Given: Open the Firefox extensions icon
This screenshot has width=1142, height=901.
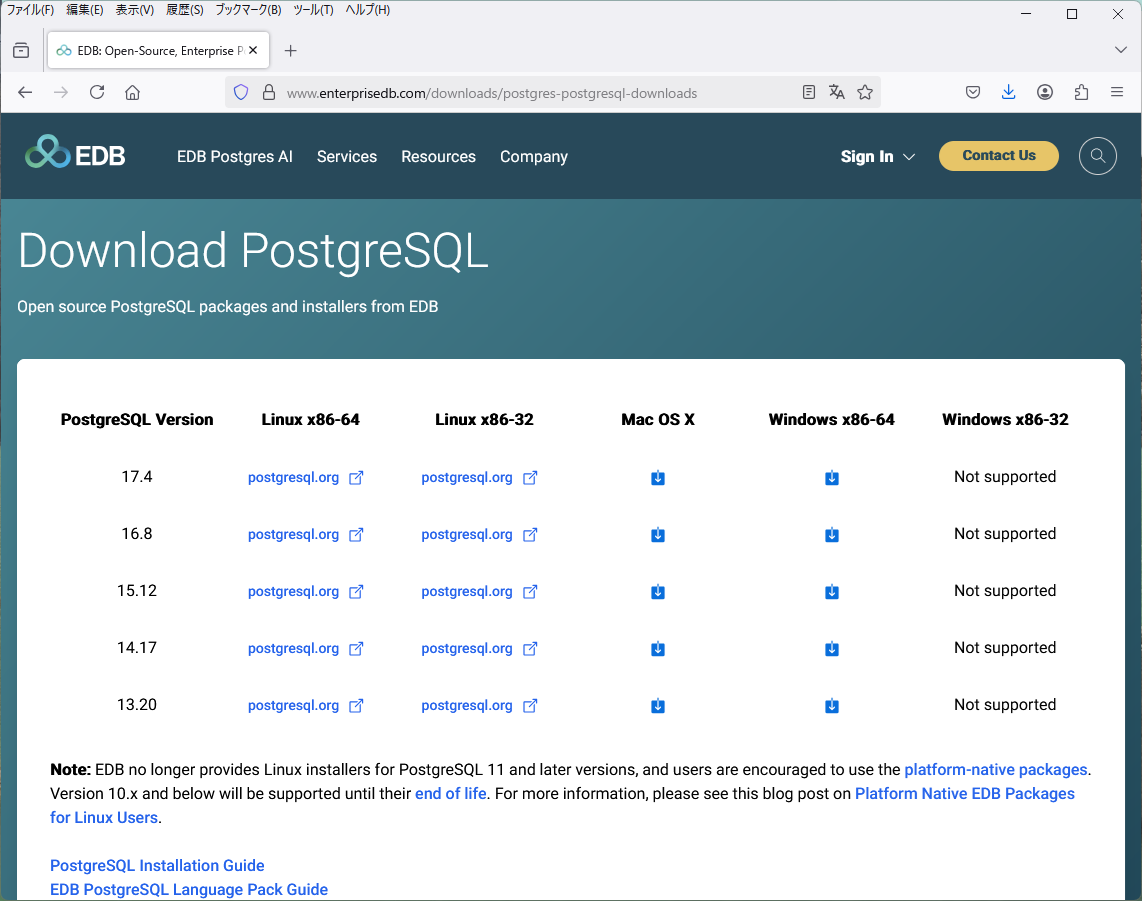Looking at the screenshot, I should click(x=1081, y=93).
